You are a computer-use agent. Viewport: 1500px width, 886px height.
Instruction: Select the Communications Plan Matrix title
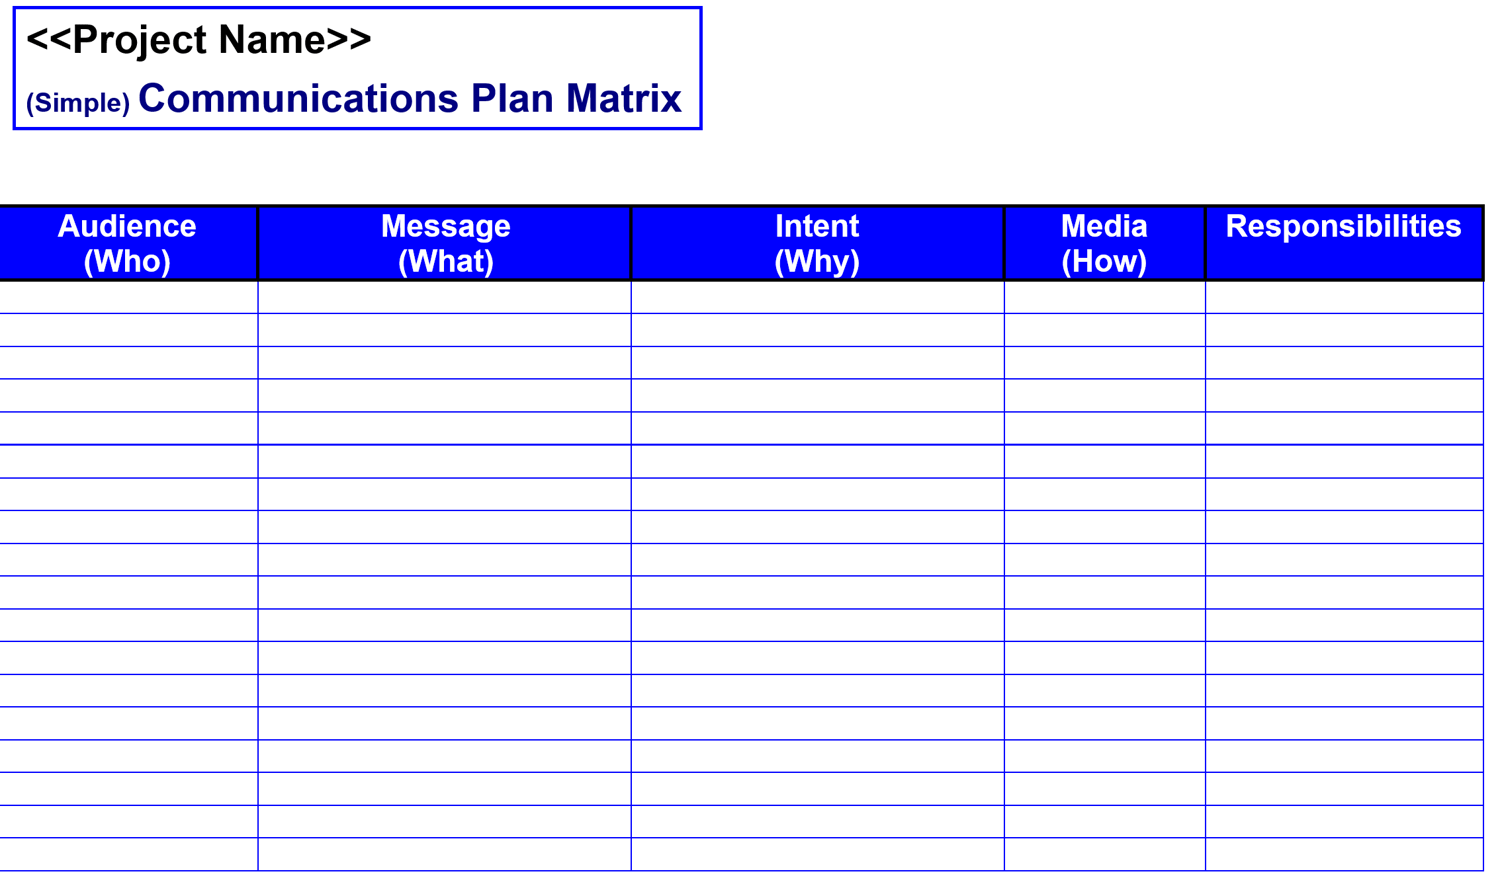tap(409, 99)
